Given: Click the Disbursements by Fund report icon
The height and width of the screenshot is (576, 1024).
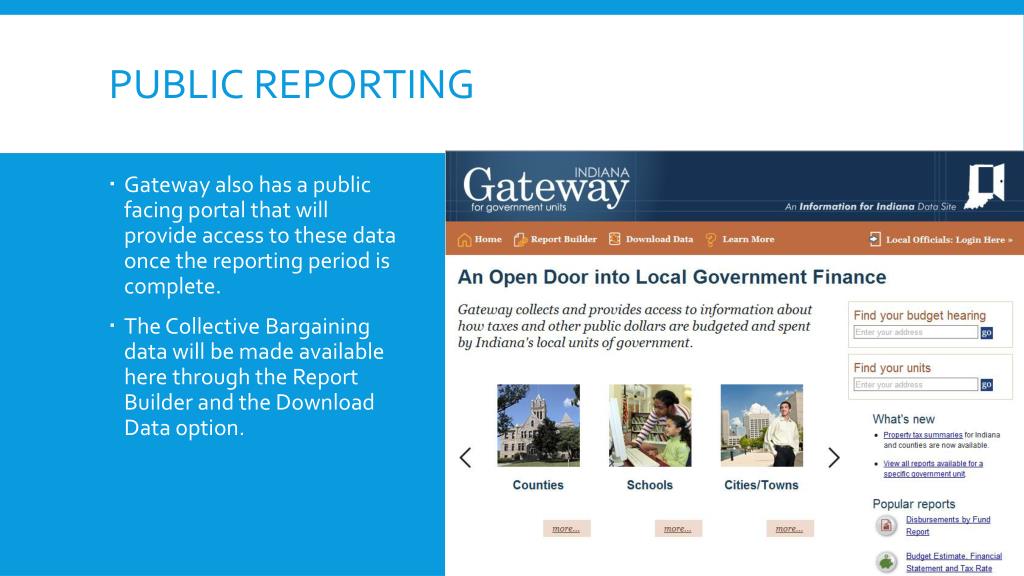Looking at the screenshot, I should [x=886, y=525].
